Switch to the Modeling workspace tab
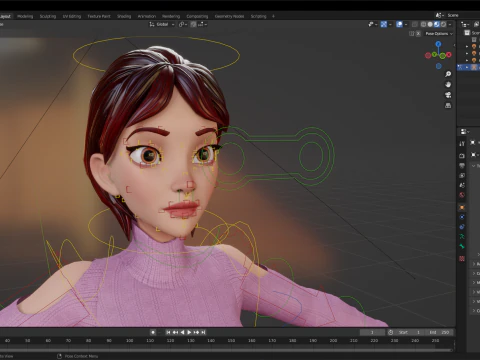The image size is (480, 360). pos(25,16)
